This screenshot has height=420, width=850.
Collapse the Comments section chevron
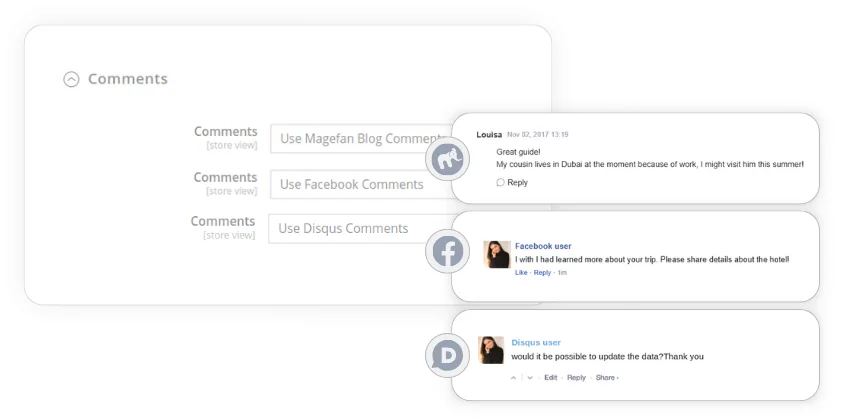pos(71,80)
